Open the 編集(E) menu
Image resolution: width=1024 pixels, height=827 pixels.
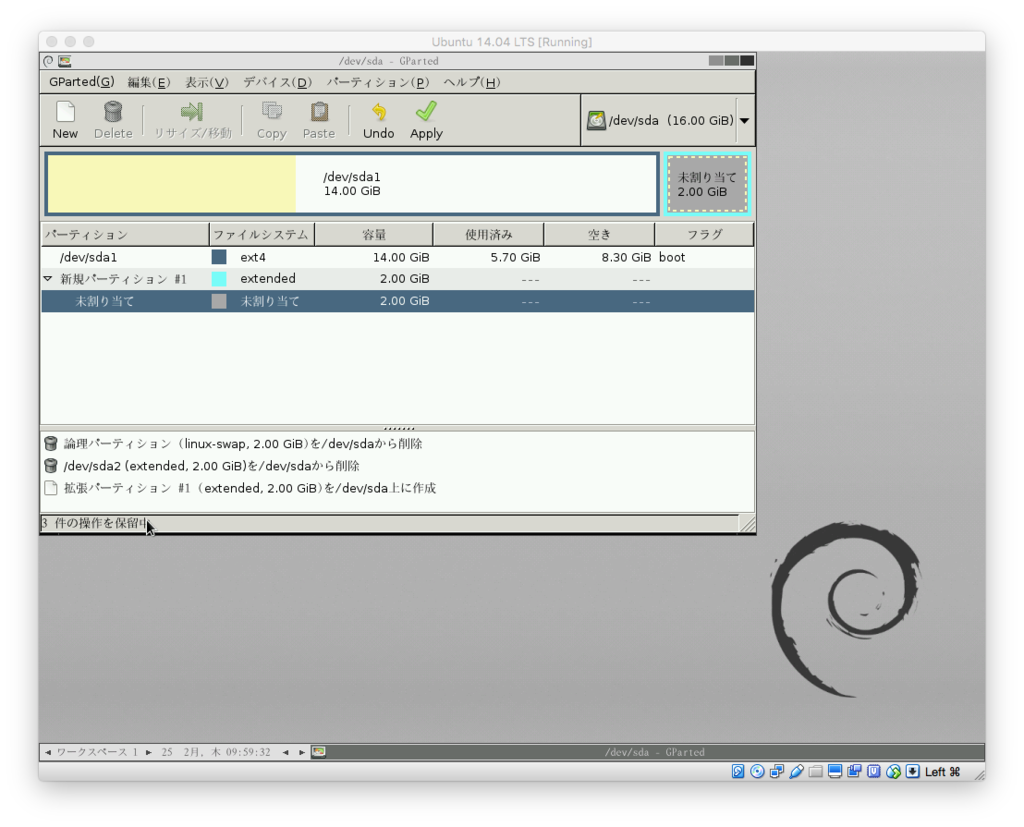pyautogui.click(x=149, y=82)
